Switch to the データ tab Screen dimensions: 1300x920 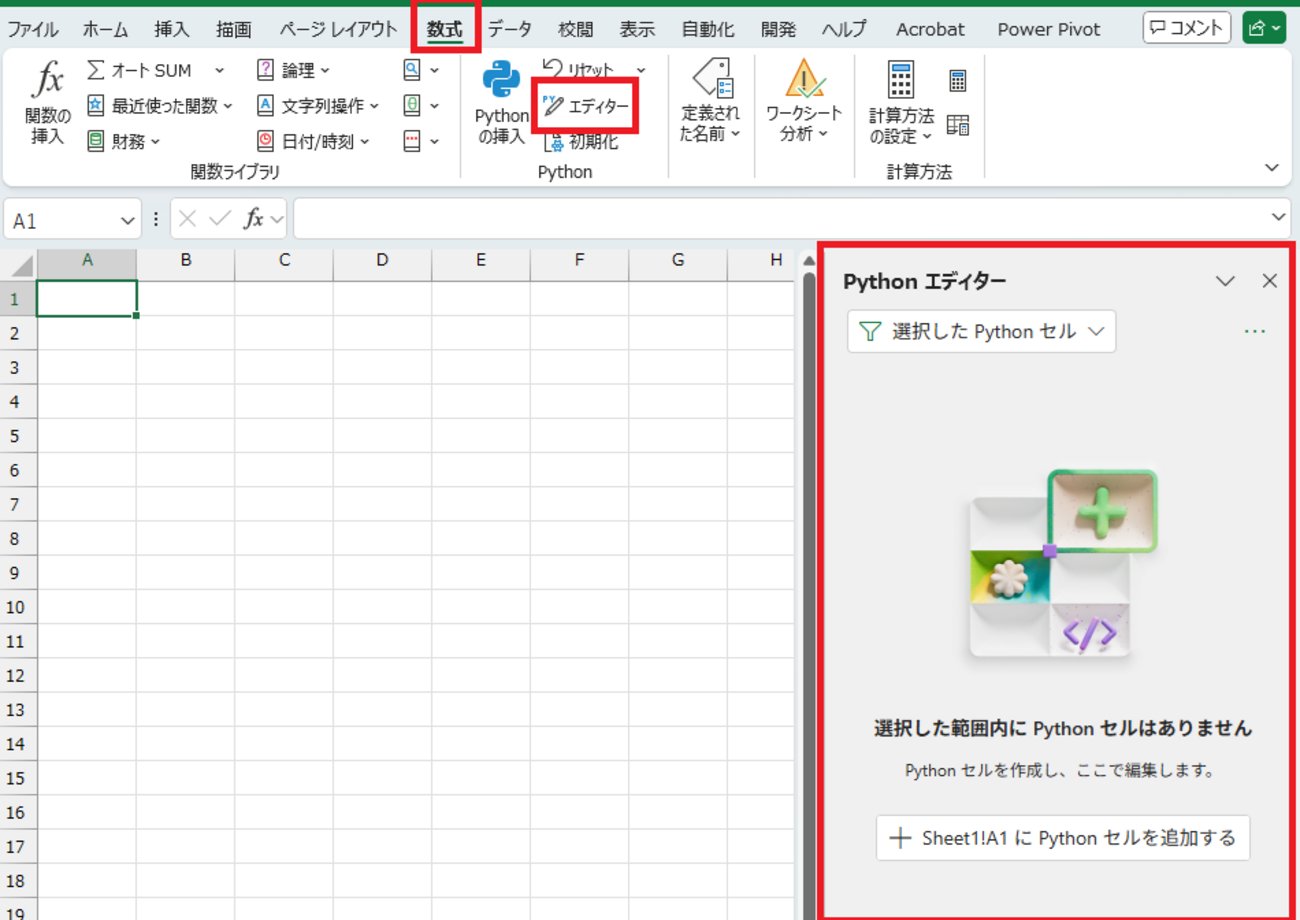[510, 29]
